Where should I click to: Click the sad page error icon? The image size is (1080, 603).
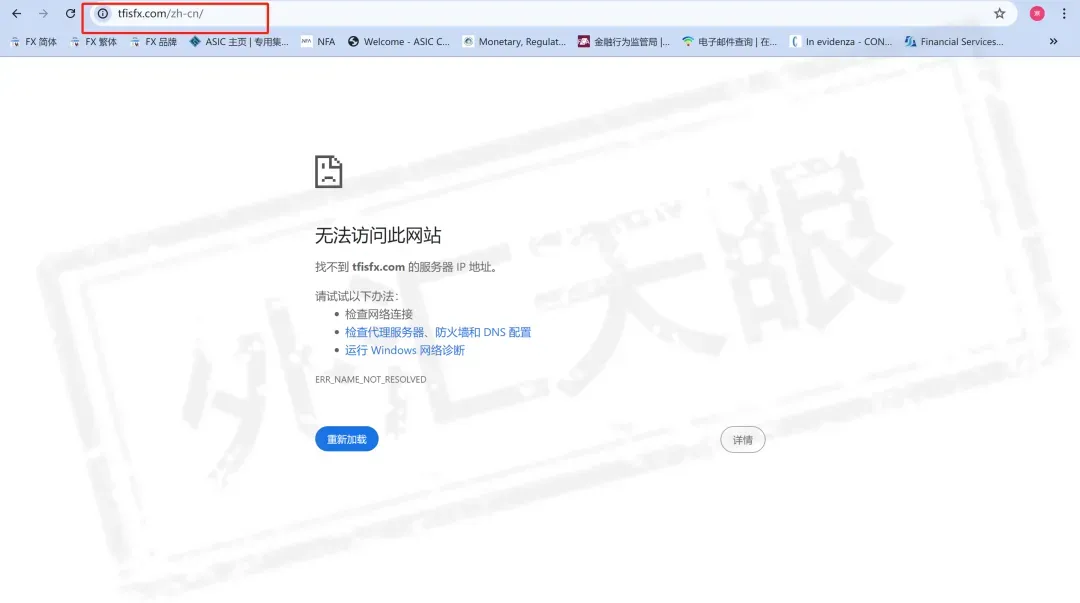pyautogui.click(x=329, y=172)
